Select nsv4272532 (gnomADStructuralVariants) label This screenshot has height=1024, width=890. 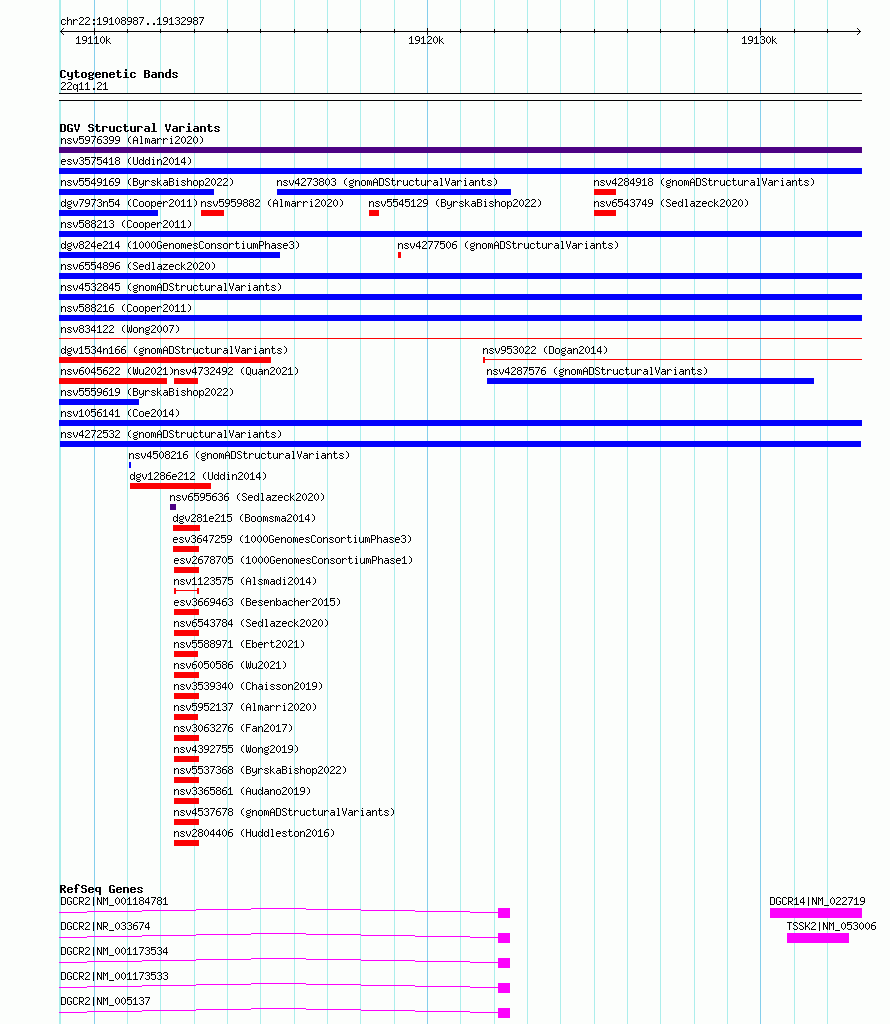coord(171,434)
